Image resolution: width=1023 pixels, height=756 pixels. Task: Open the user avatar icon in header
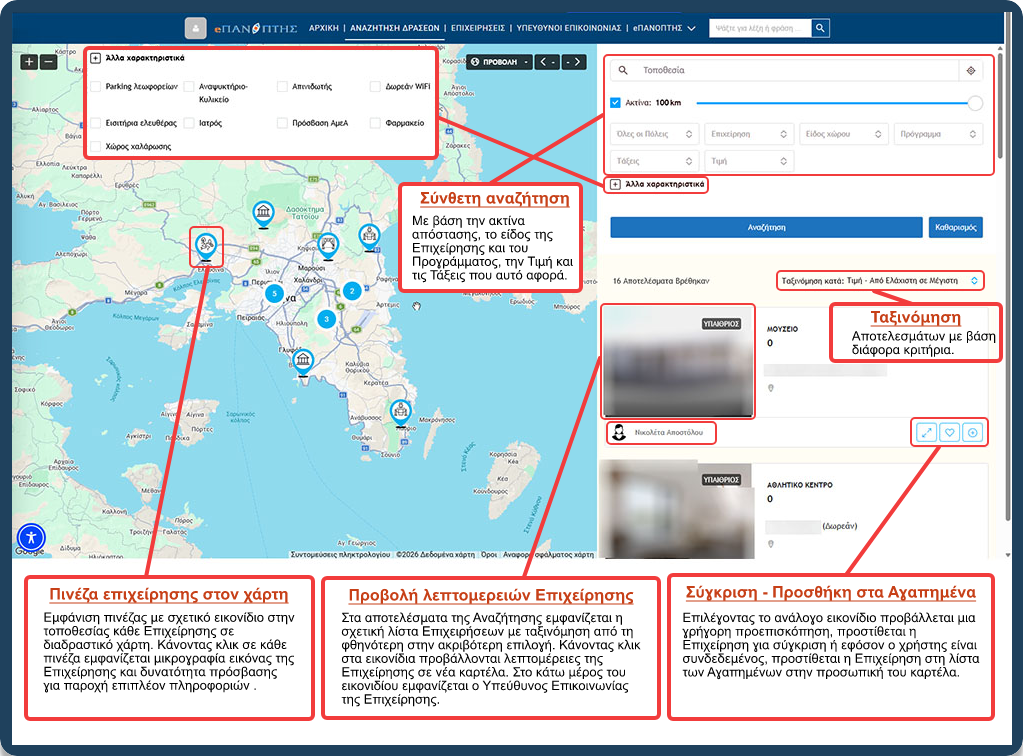click(x=195, y=28)
